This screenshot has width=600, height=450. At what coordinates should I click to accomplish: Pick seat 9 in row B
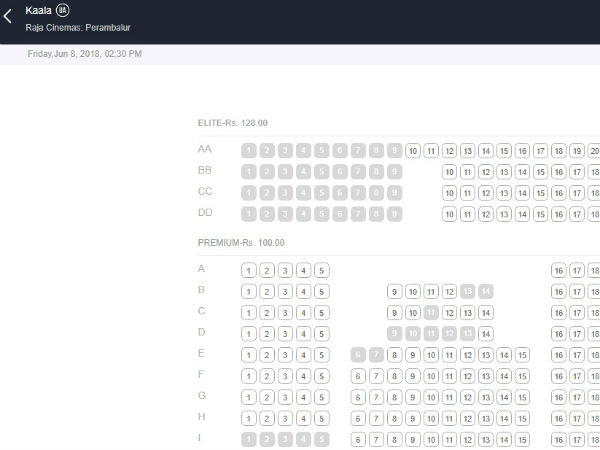(395, 292)
